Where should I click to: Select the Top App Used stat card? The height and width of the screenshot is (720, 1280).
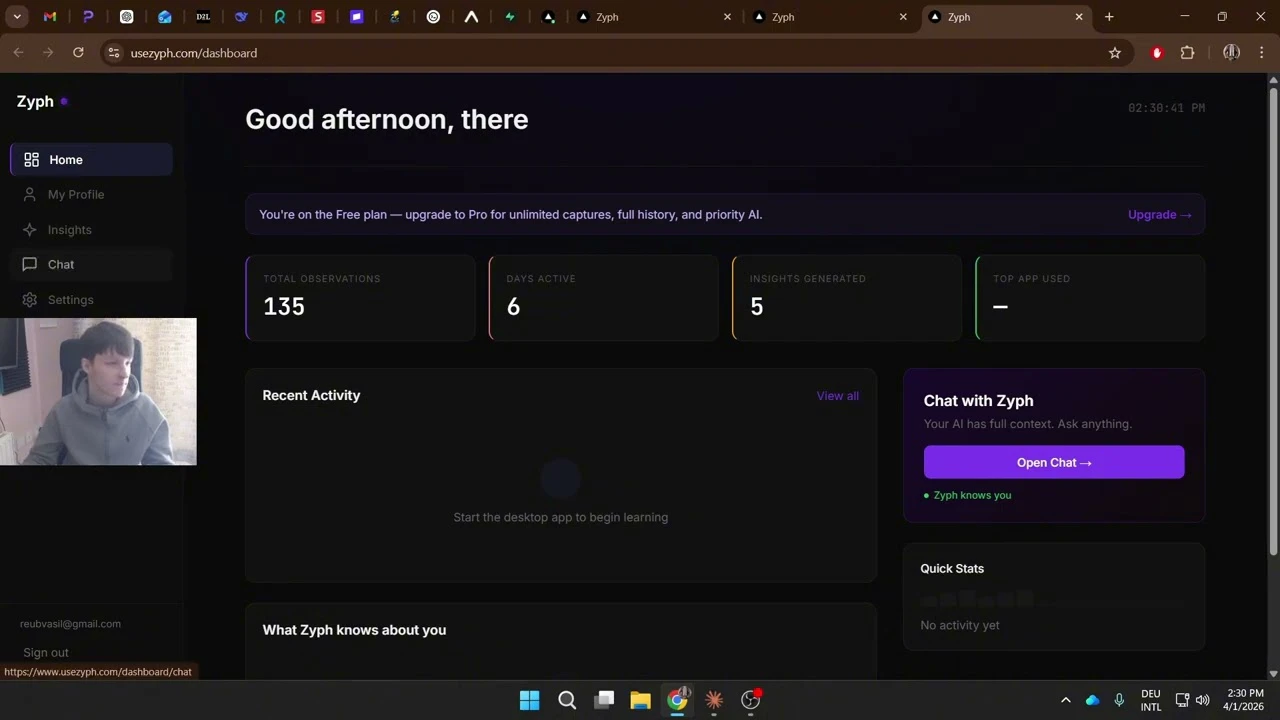(x=1090, y=298)
